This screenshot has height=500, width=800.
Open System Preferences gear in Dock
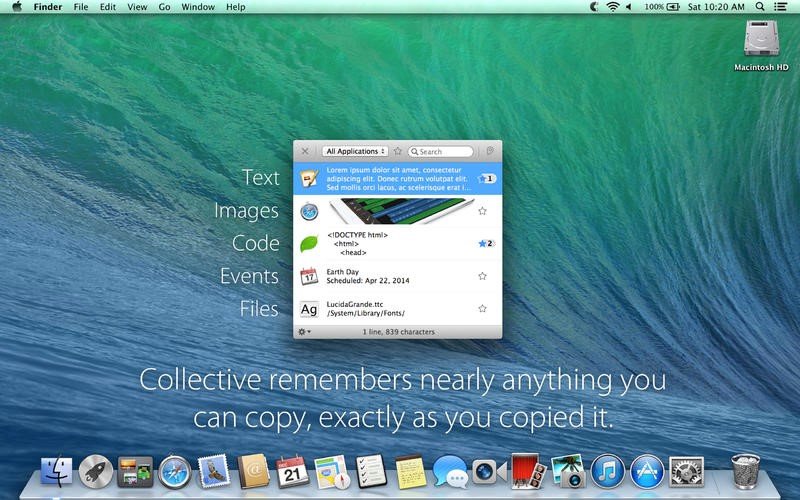tap(687, 472)
